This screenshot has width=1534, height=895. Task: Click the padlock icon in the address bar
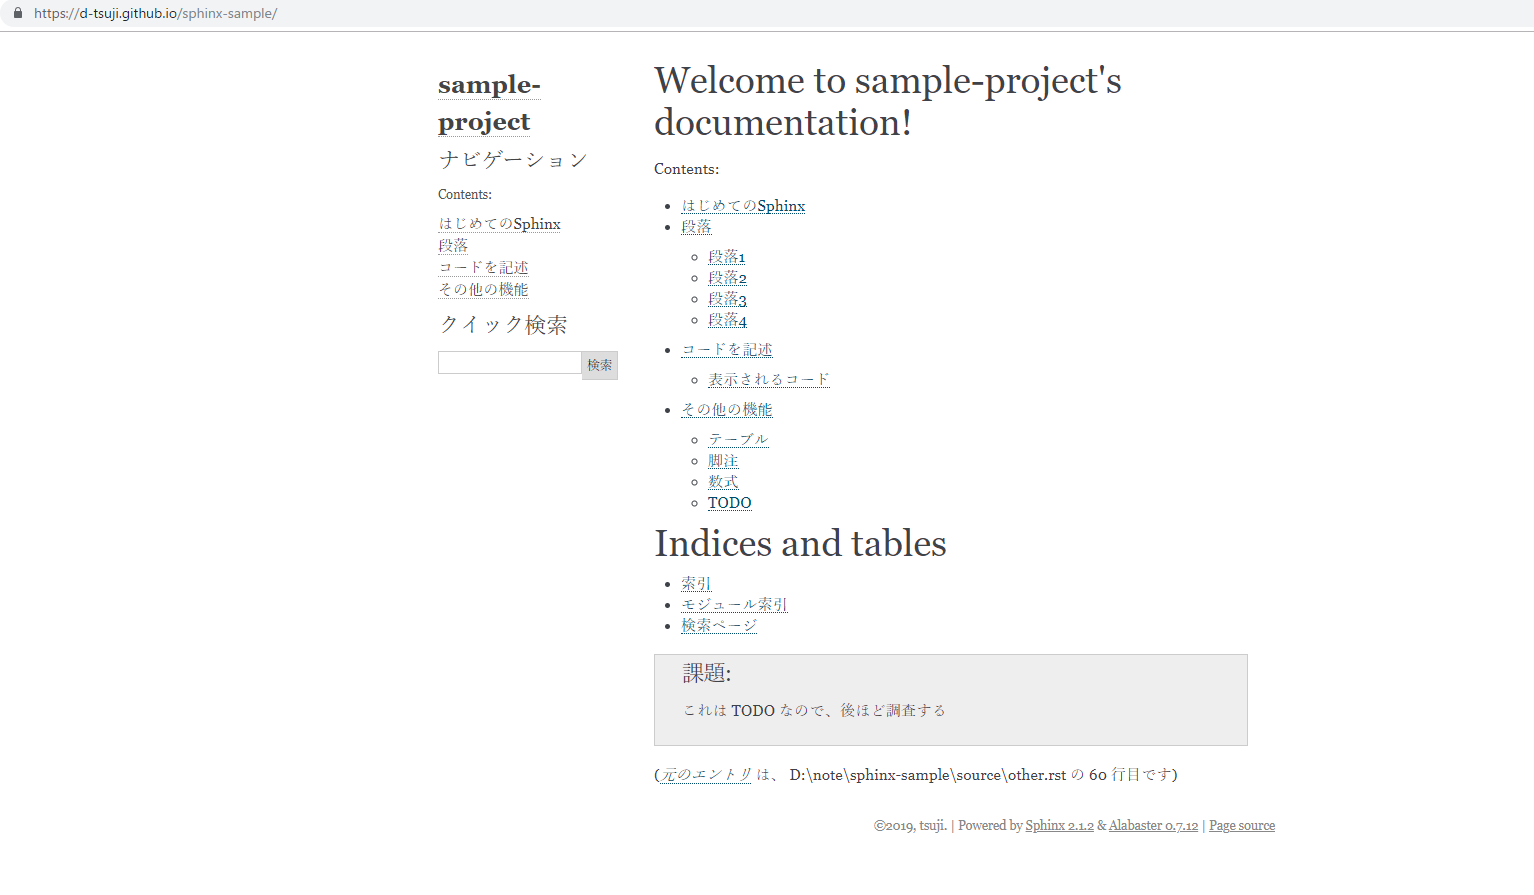click(x=20, y=13)
